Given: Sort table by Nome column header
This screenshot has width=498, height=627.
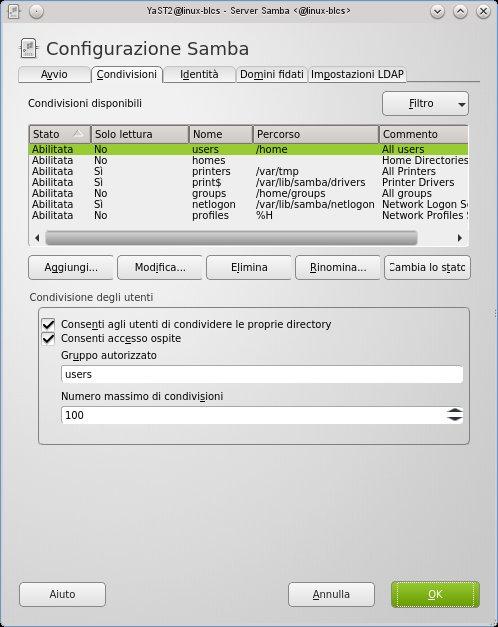Looking at the screenshot, I should [x=221, y=134].
